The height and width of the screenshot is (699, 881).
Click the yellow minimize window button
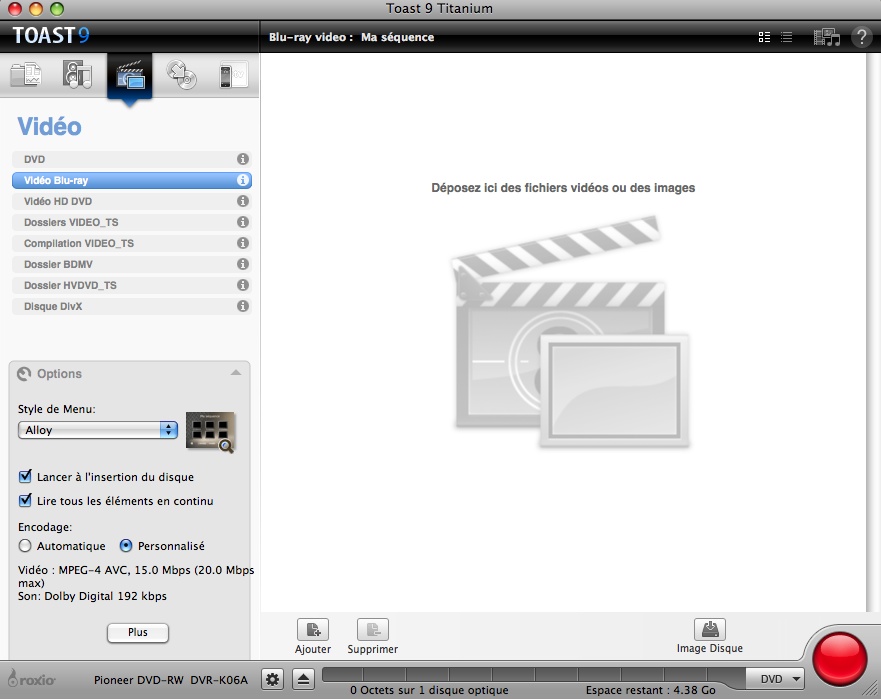tap(36, 8)
